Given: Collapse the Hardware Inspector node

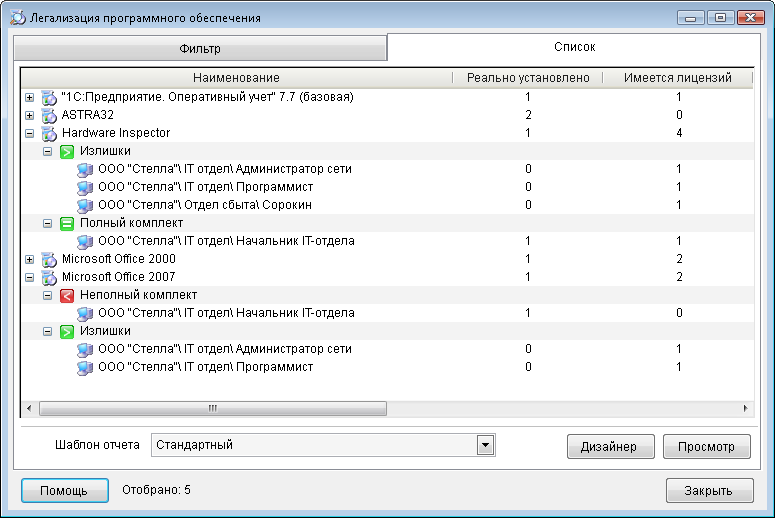Looking at the screenshot, I should 30,133.
